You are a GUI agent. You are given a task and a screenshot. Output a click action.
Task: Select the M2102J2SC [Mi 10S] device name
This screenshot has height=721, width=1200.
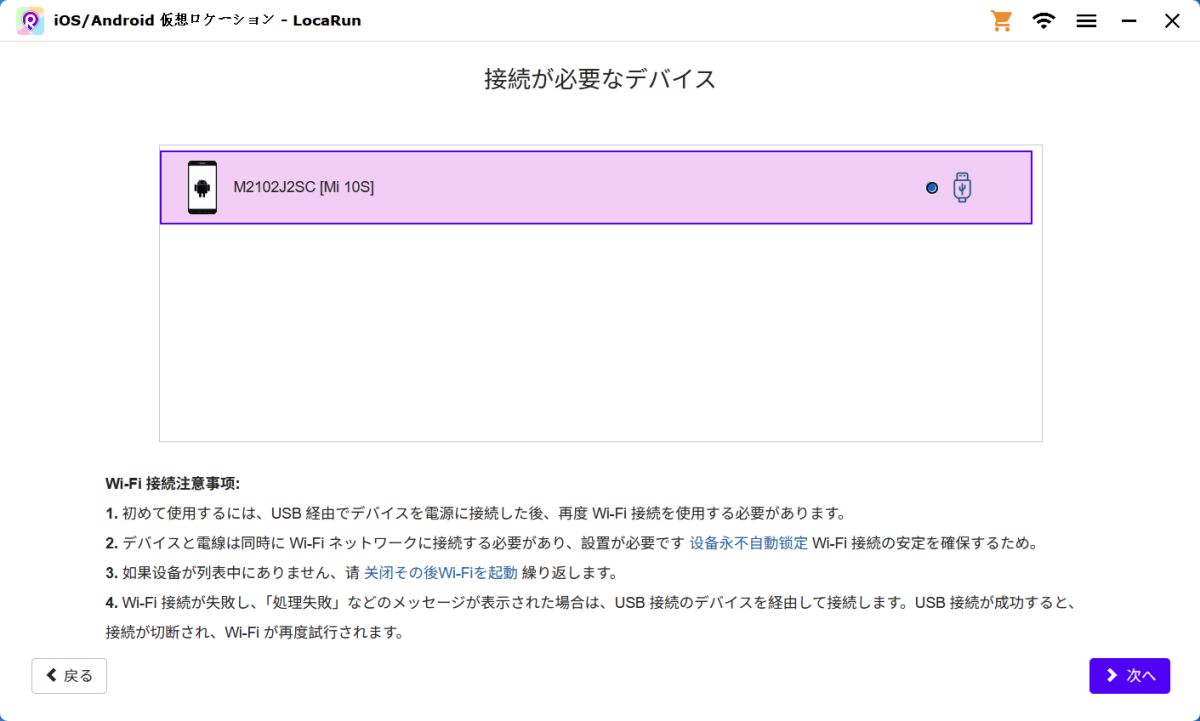tap(303, 187)
